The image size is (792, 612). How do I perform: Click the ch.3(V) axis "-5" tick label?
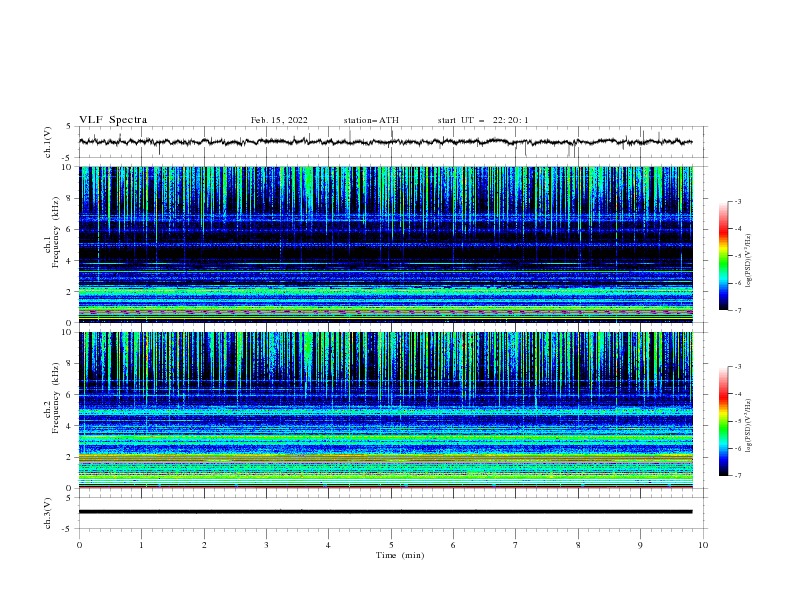click(x=68, y=529)
